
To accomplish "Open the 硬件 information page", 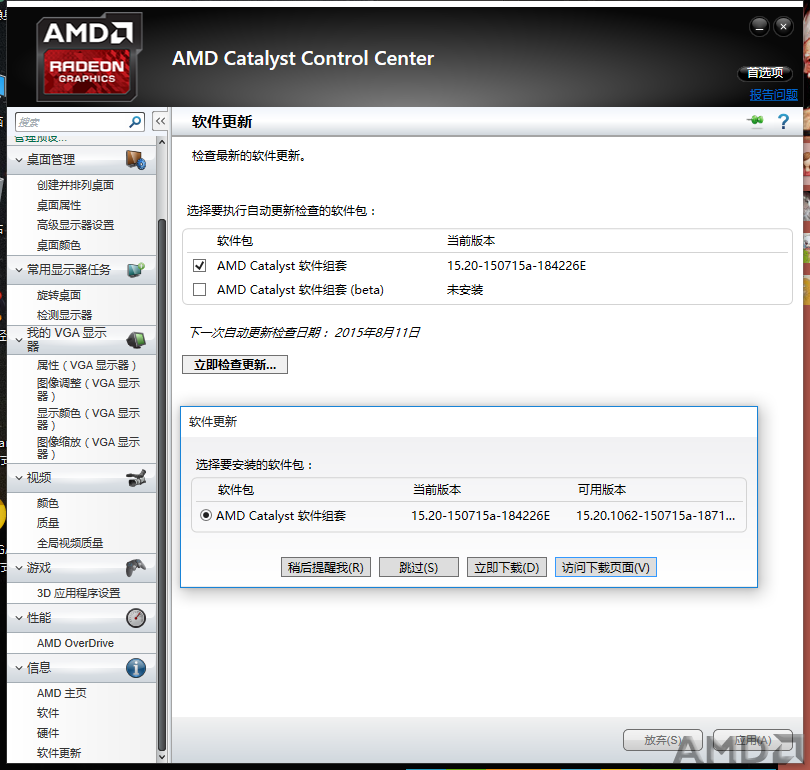I will click(x=48, y=733).
